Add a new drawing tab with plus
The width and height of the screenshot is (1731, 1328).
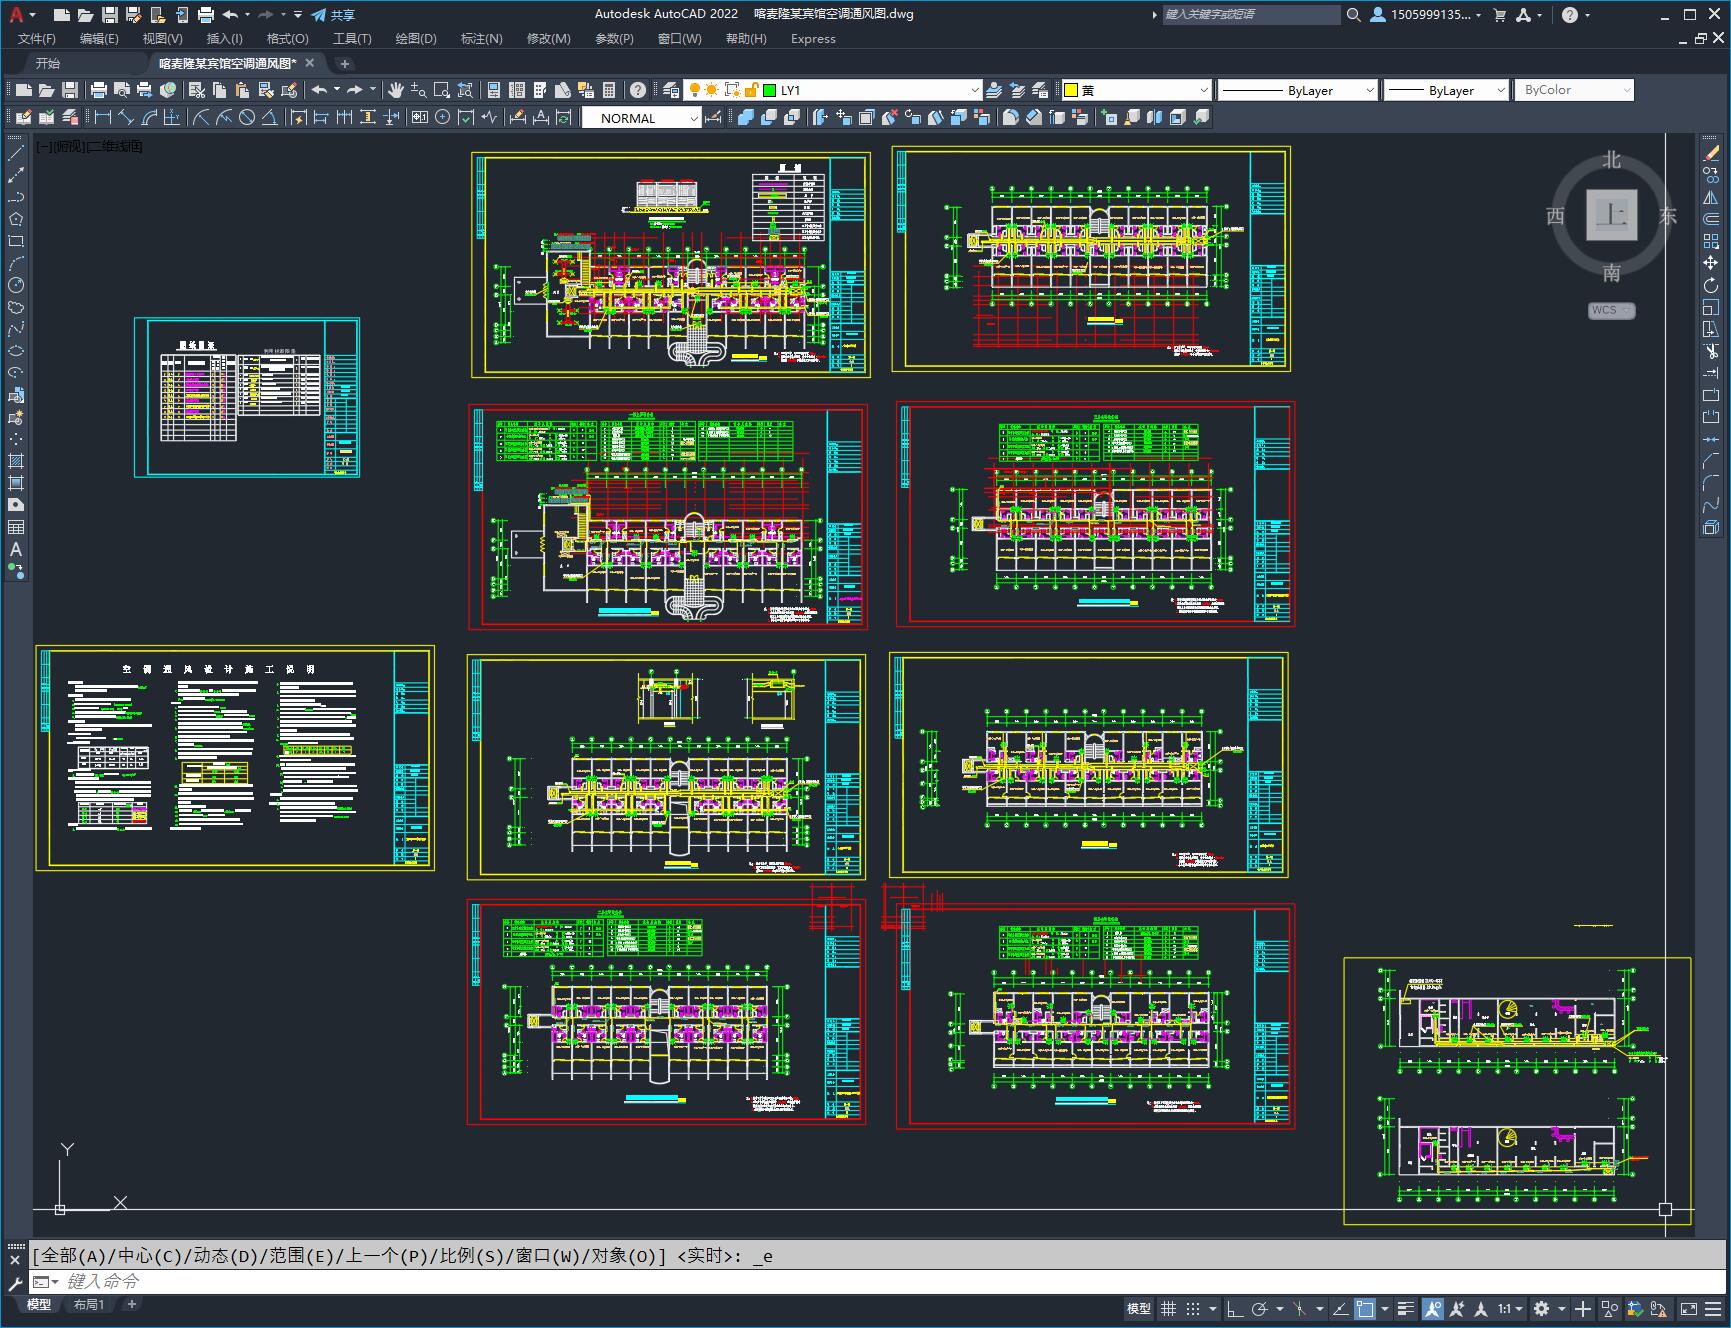tap(344, 63)
